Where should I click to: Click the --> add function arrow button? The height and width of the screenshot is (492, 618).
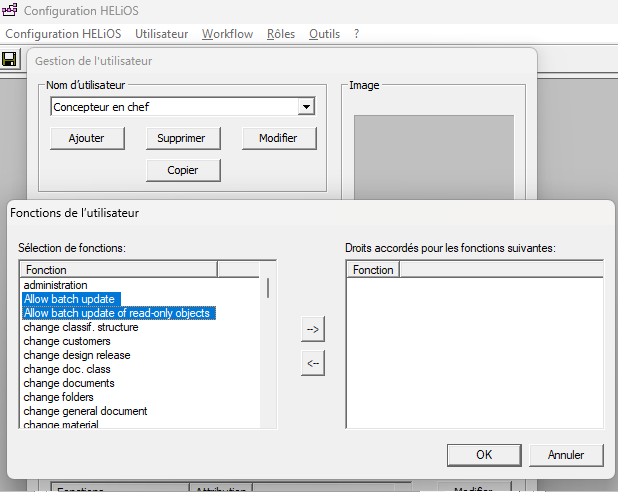[313, 329]
